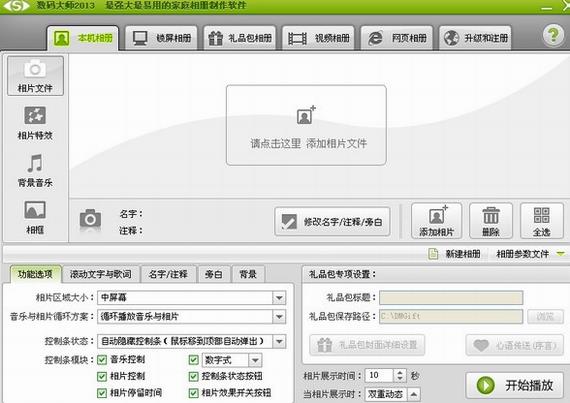Toggle the 控制条状态按钮 checkbox

point(193,376)
